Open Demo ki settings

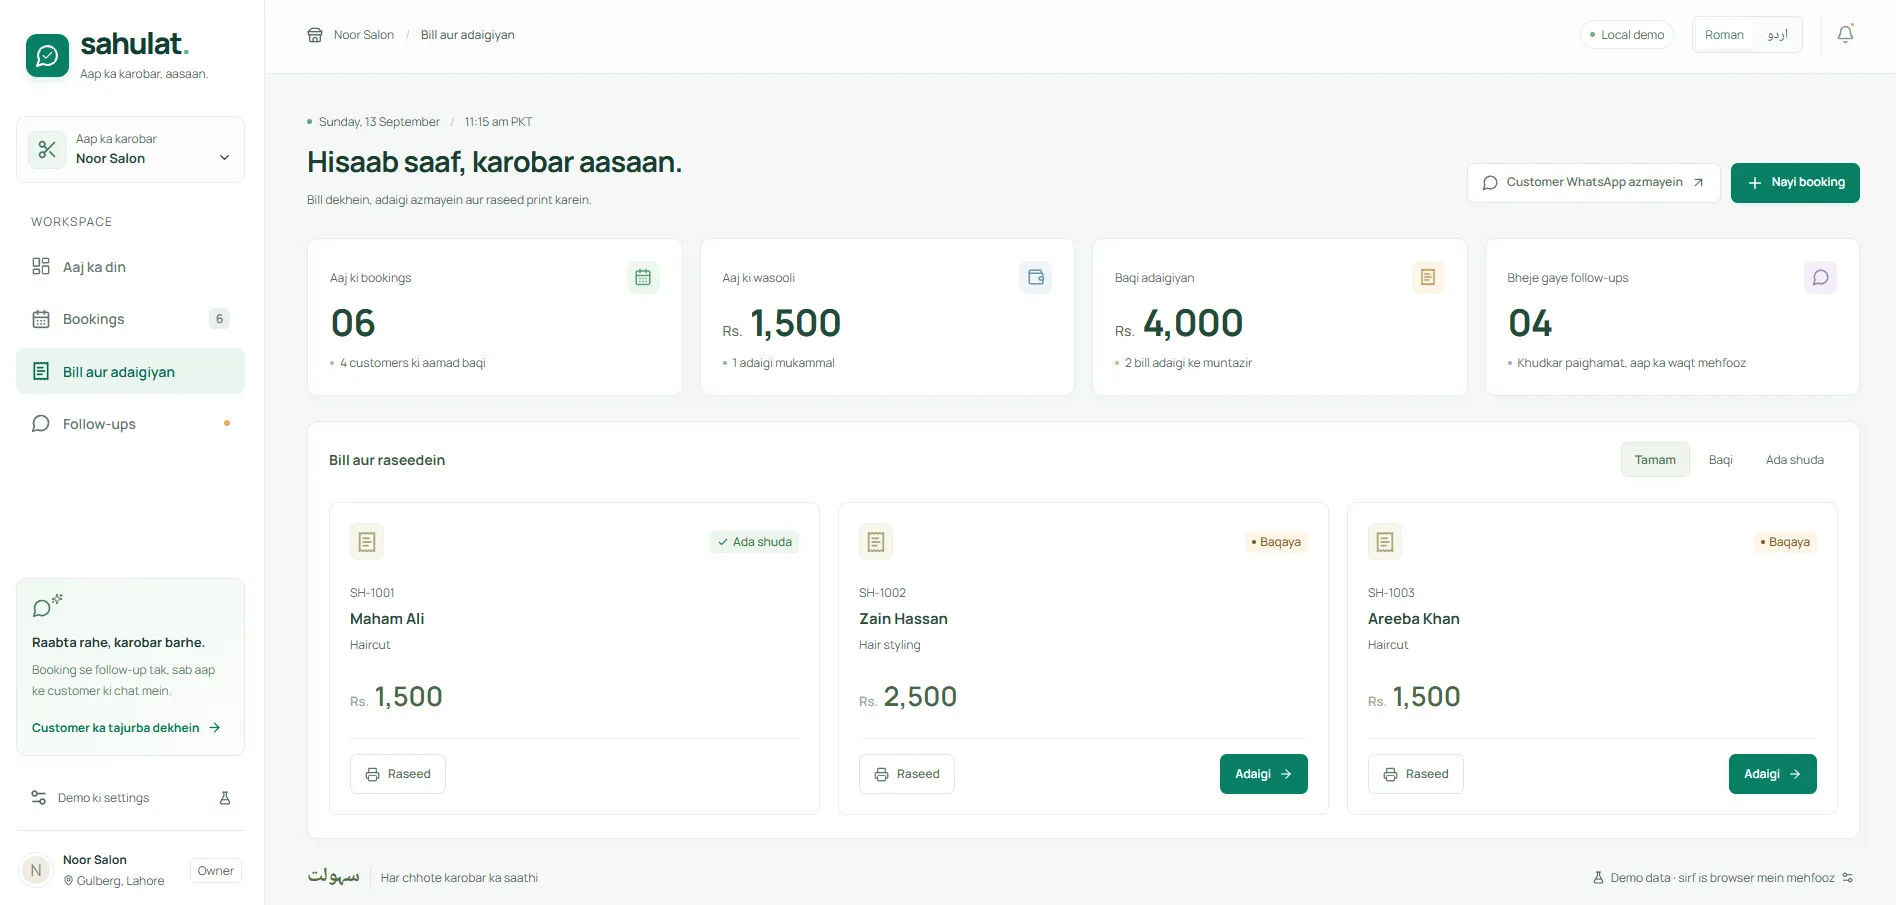[130, 798]
